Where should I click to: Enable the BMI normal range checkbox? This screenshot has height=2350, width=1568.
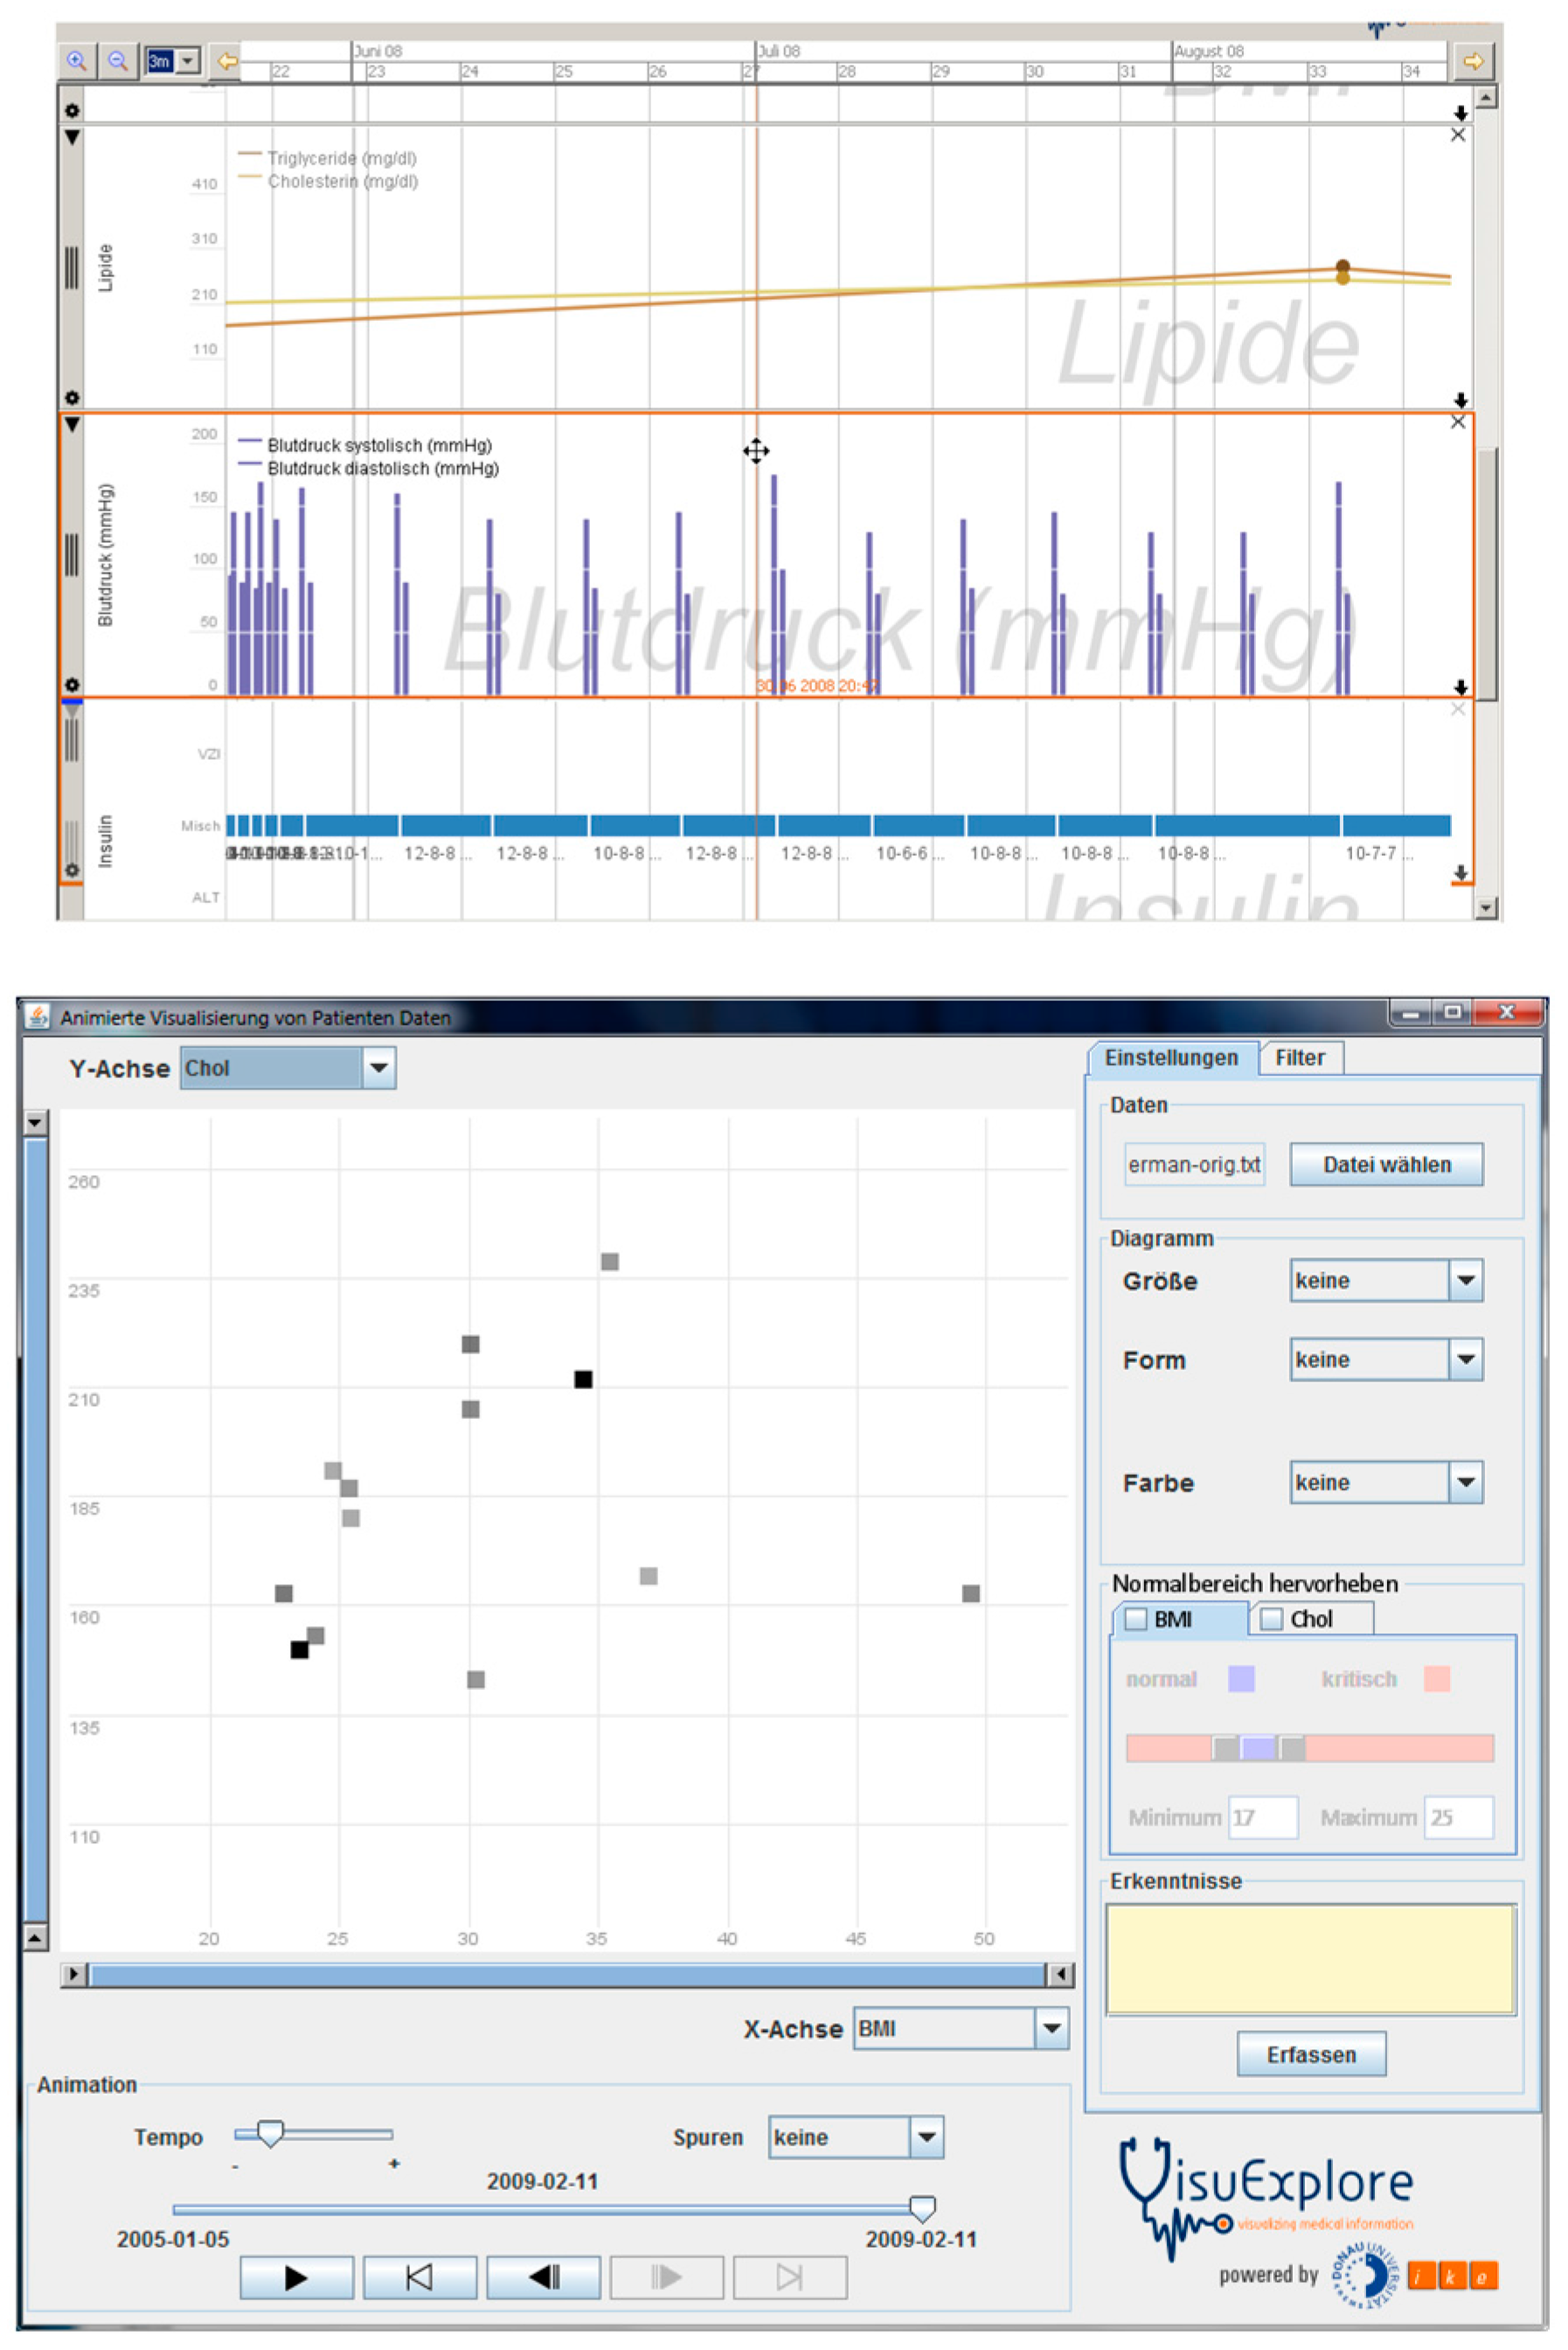1136,1618
